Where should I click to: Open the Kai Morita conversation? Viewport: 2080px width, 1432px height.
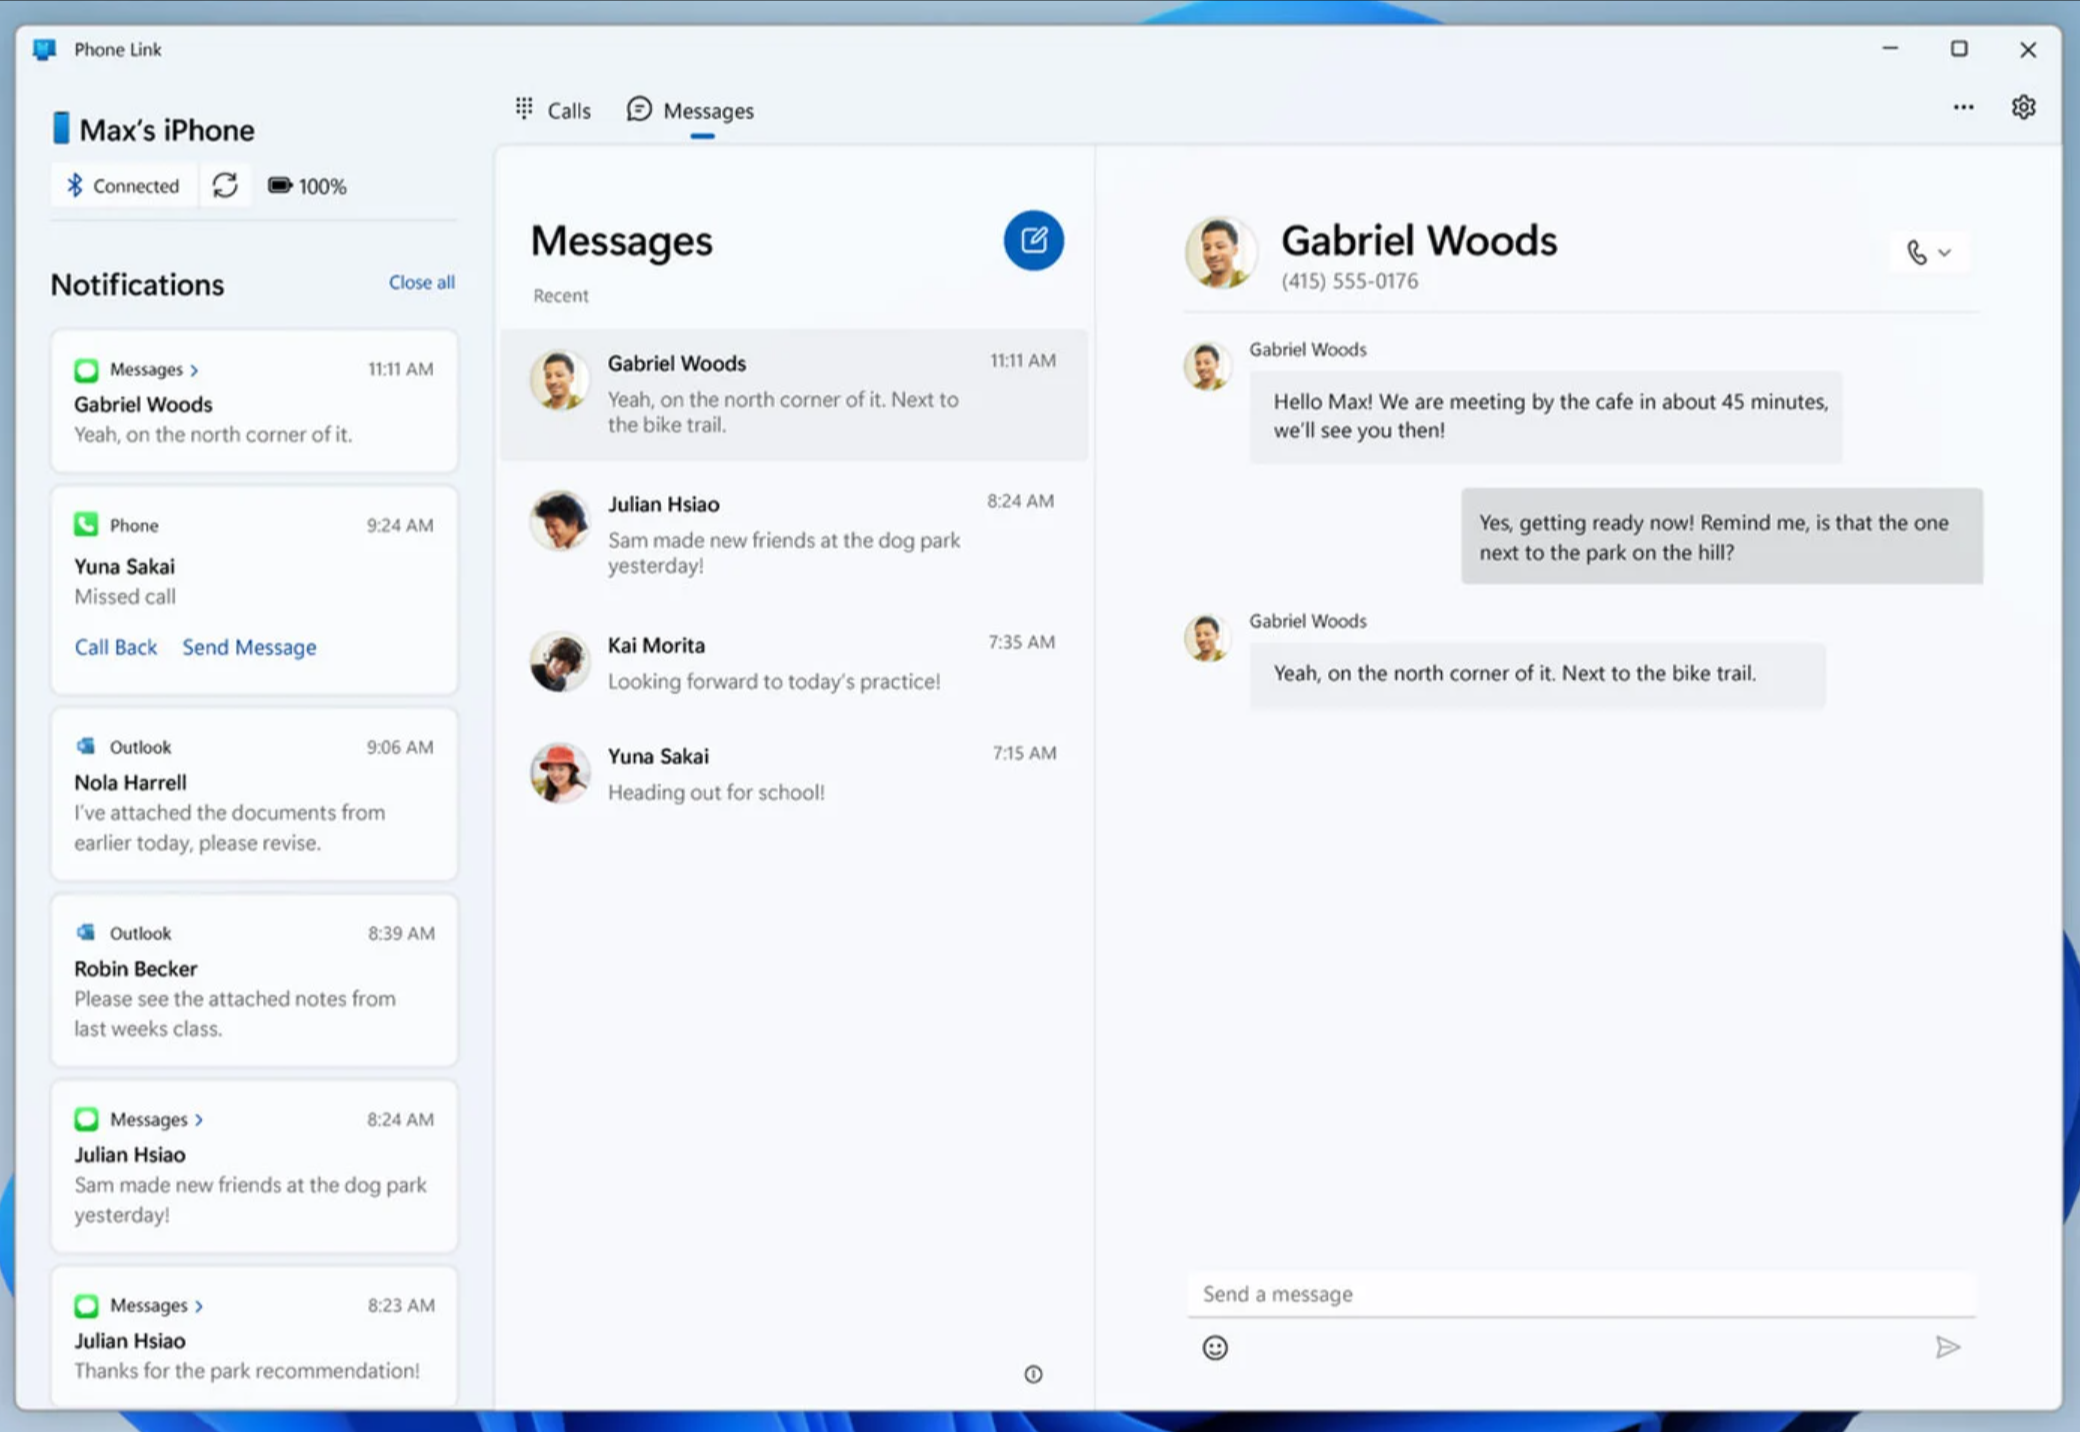(794, 662)
